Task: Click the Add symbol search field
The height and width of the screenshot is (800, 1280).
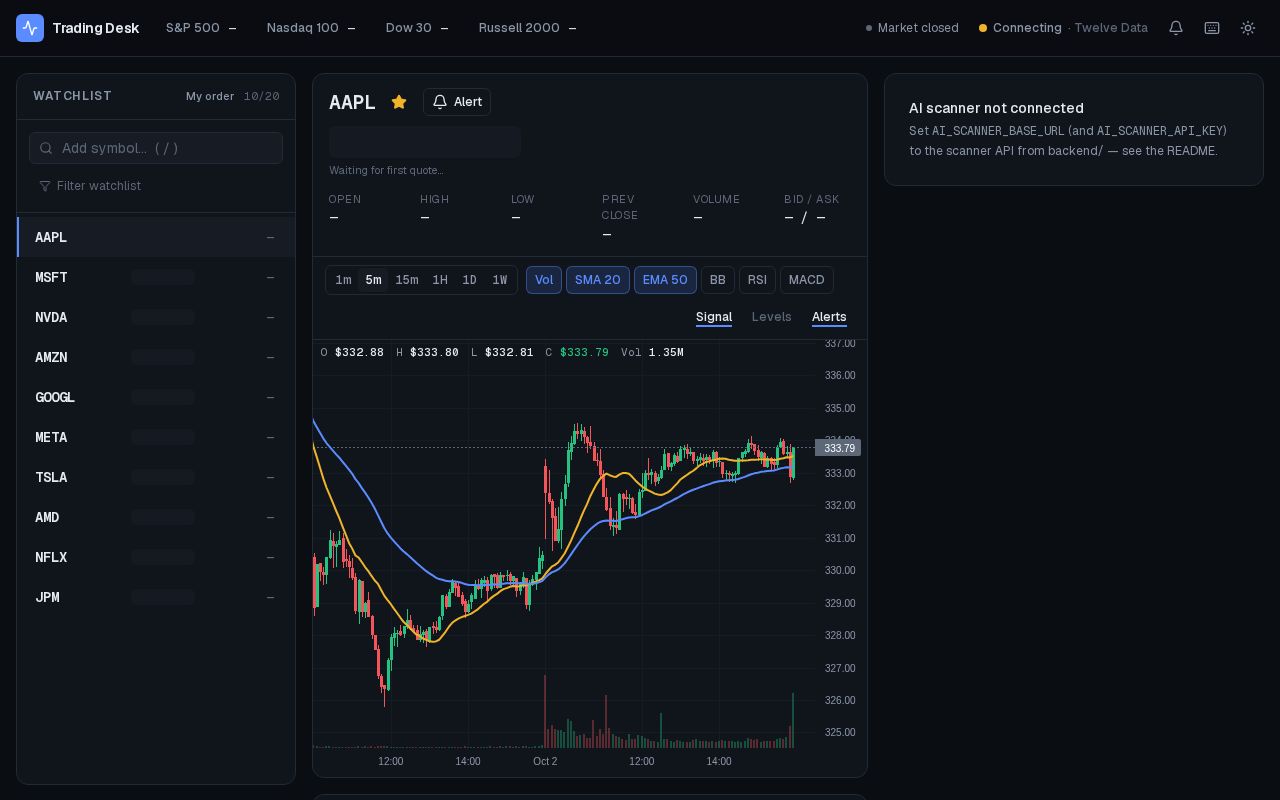Action: tap(156, 148)
